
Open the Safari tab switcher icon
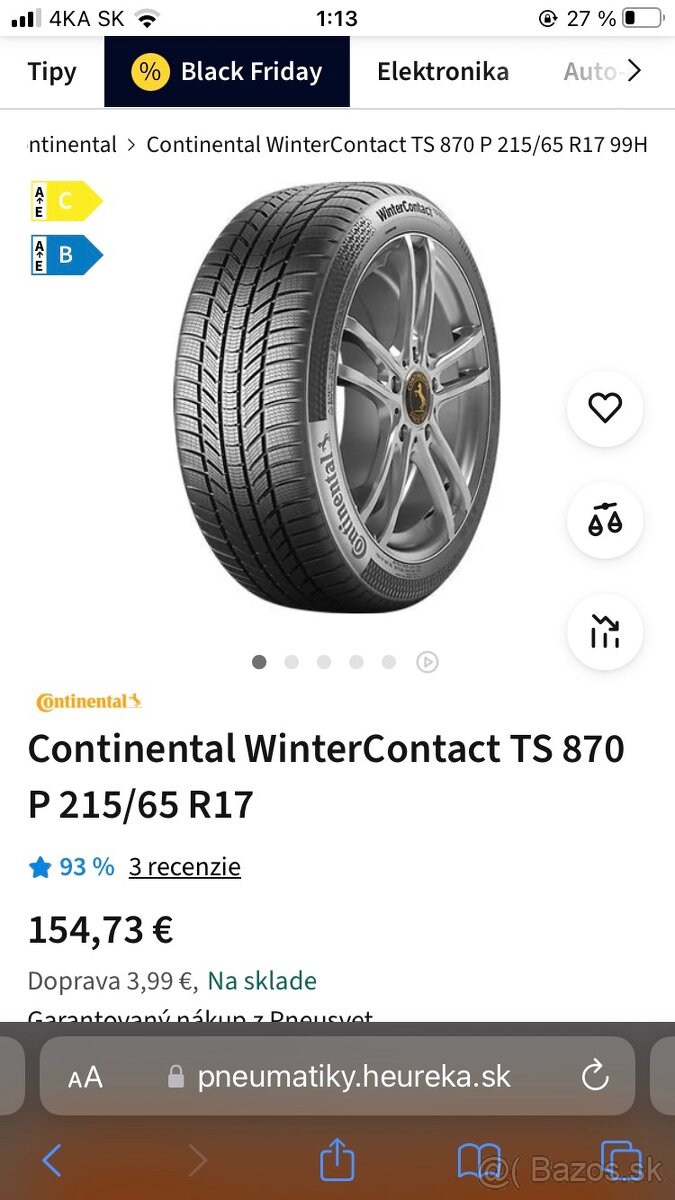pos(621,1160)
